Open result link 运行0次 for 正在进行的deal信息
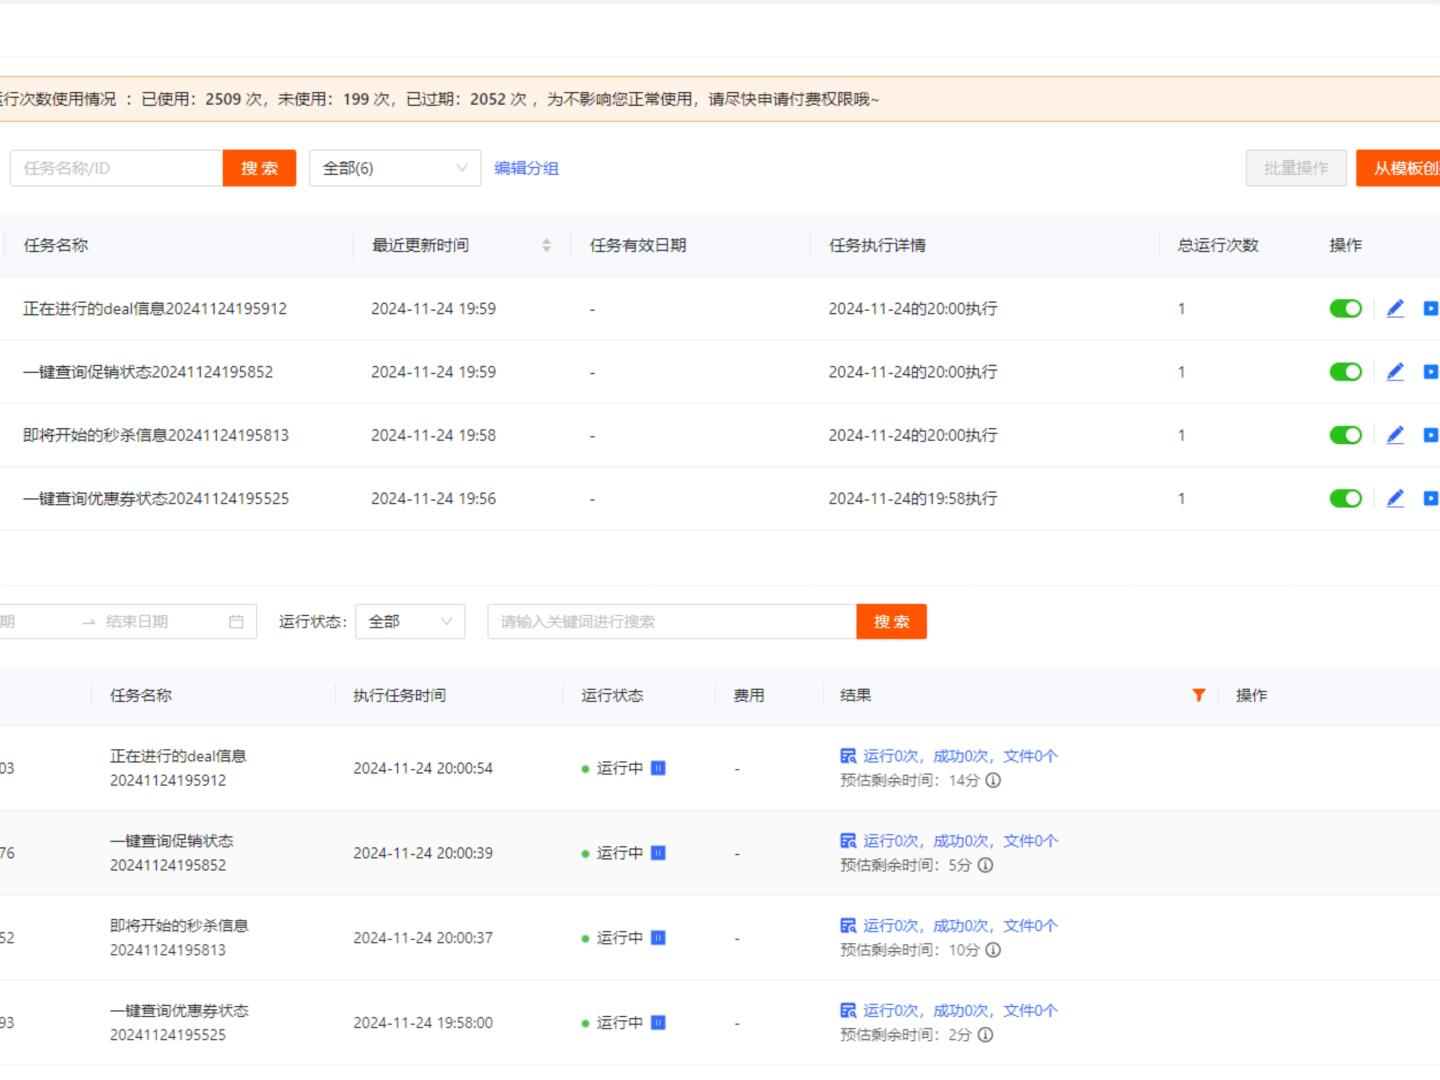The width and height of the screenshot is (1440, 1080). 891,756
